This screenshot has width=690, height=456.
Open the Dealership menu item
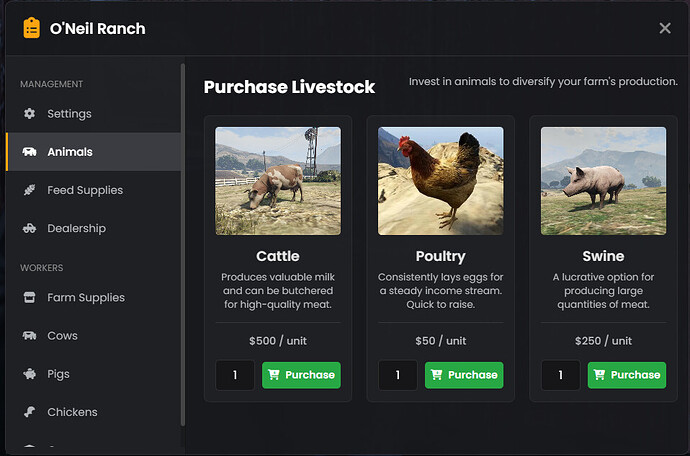(76, 228)
